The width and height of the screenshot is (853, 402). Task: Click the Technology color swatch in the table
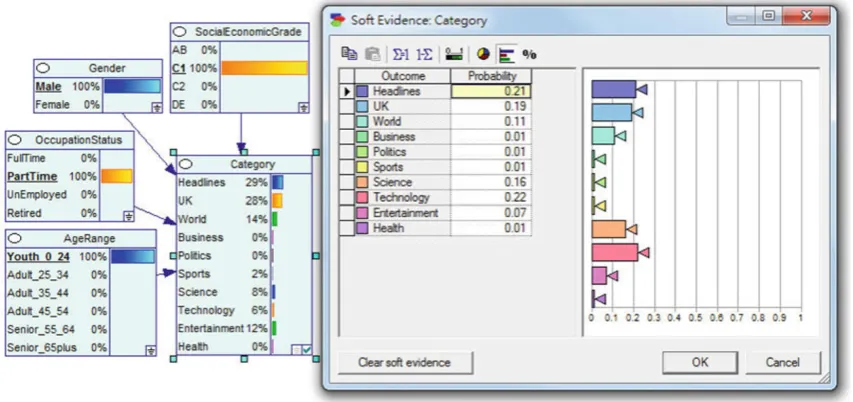coord(362,197)
